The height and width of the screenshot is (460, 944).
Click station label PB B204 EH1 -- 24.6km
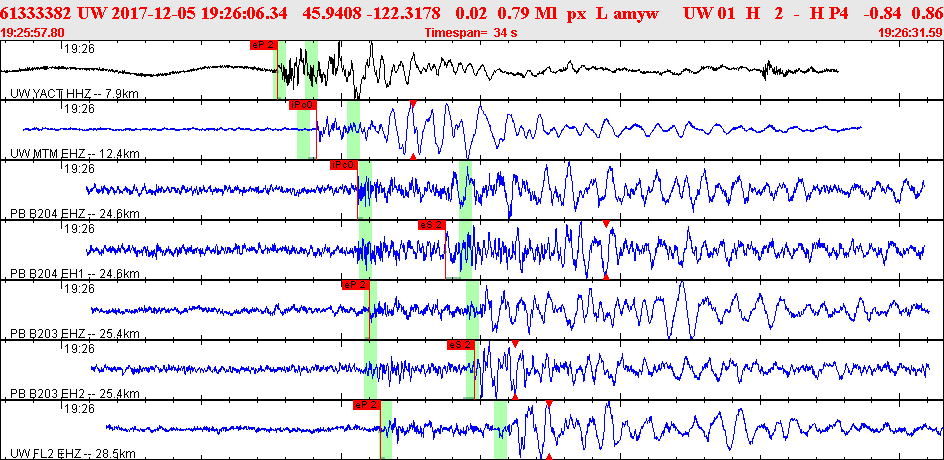75,274
